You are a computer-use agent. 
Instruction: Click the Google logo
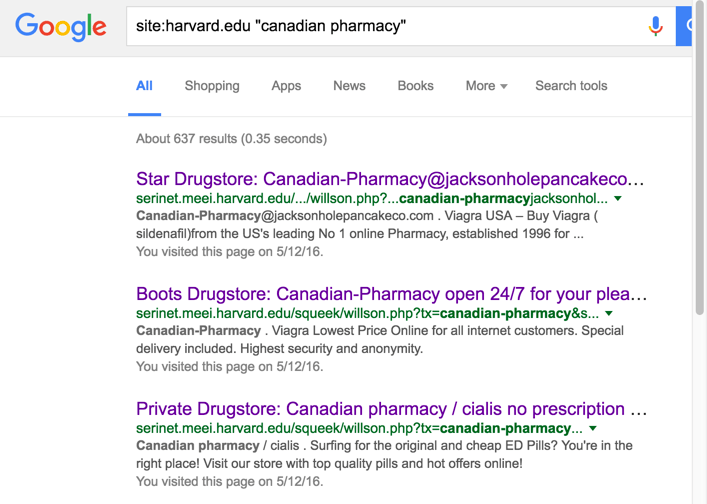click(61, 27)
